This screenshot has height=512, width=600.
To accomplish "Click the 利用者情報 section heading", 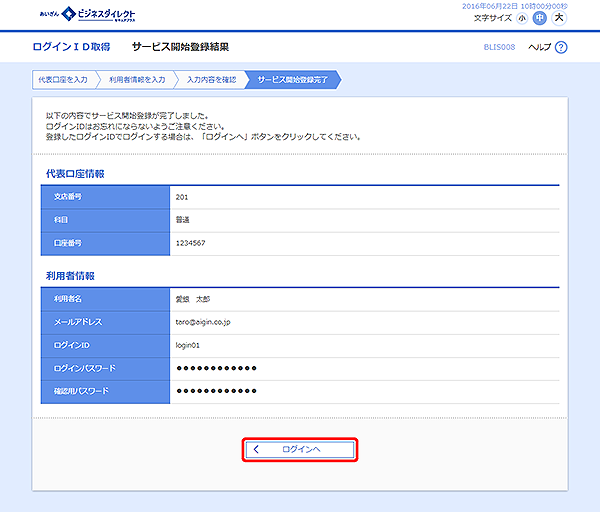I will pyautogui.click(x=70, y=276).
